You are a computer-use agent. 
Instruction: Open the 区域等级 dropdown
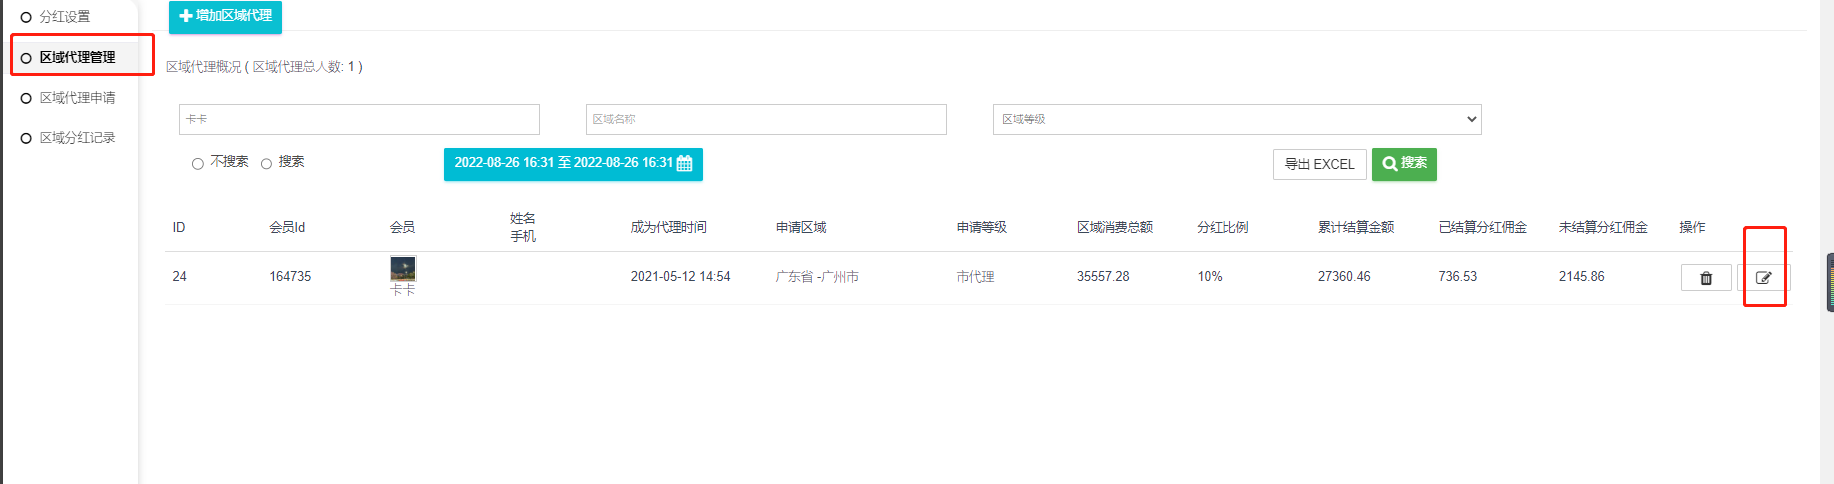pos(1236,119)
